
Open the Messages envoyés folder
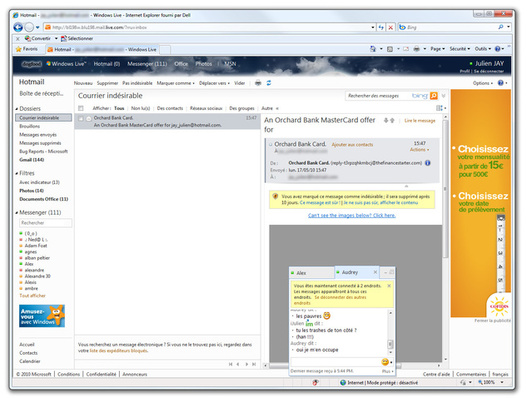pos(38,135)
